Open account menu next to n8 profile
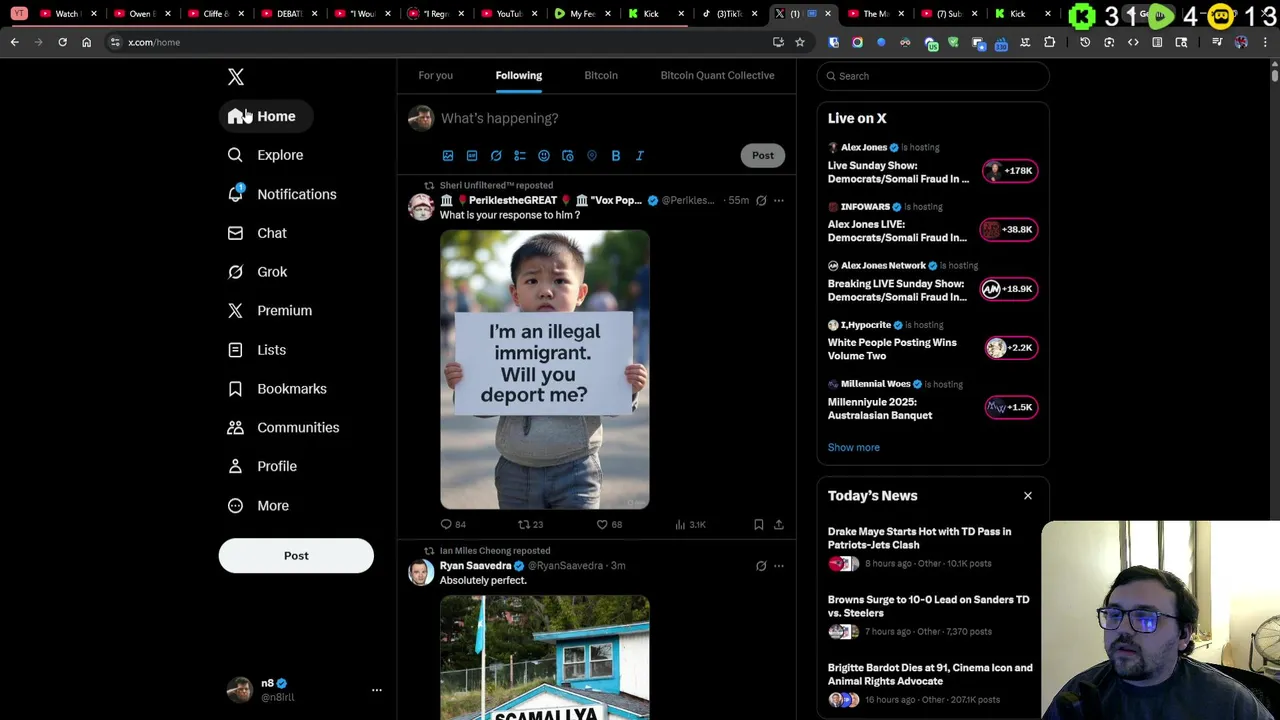This screenshot has width=1280, height=720. [377, 690]
